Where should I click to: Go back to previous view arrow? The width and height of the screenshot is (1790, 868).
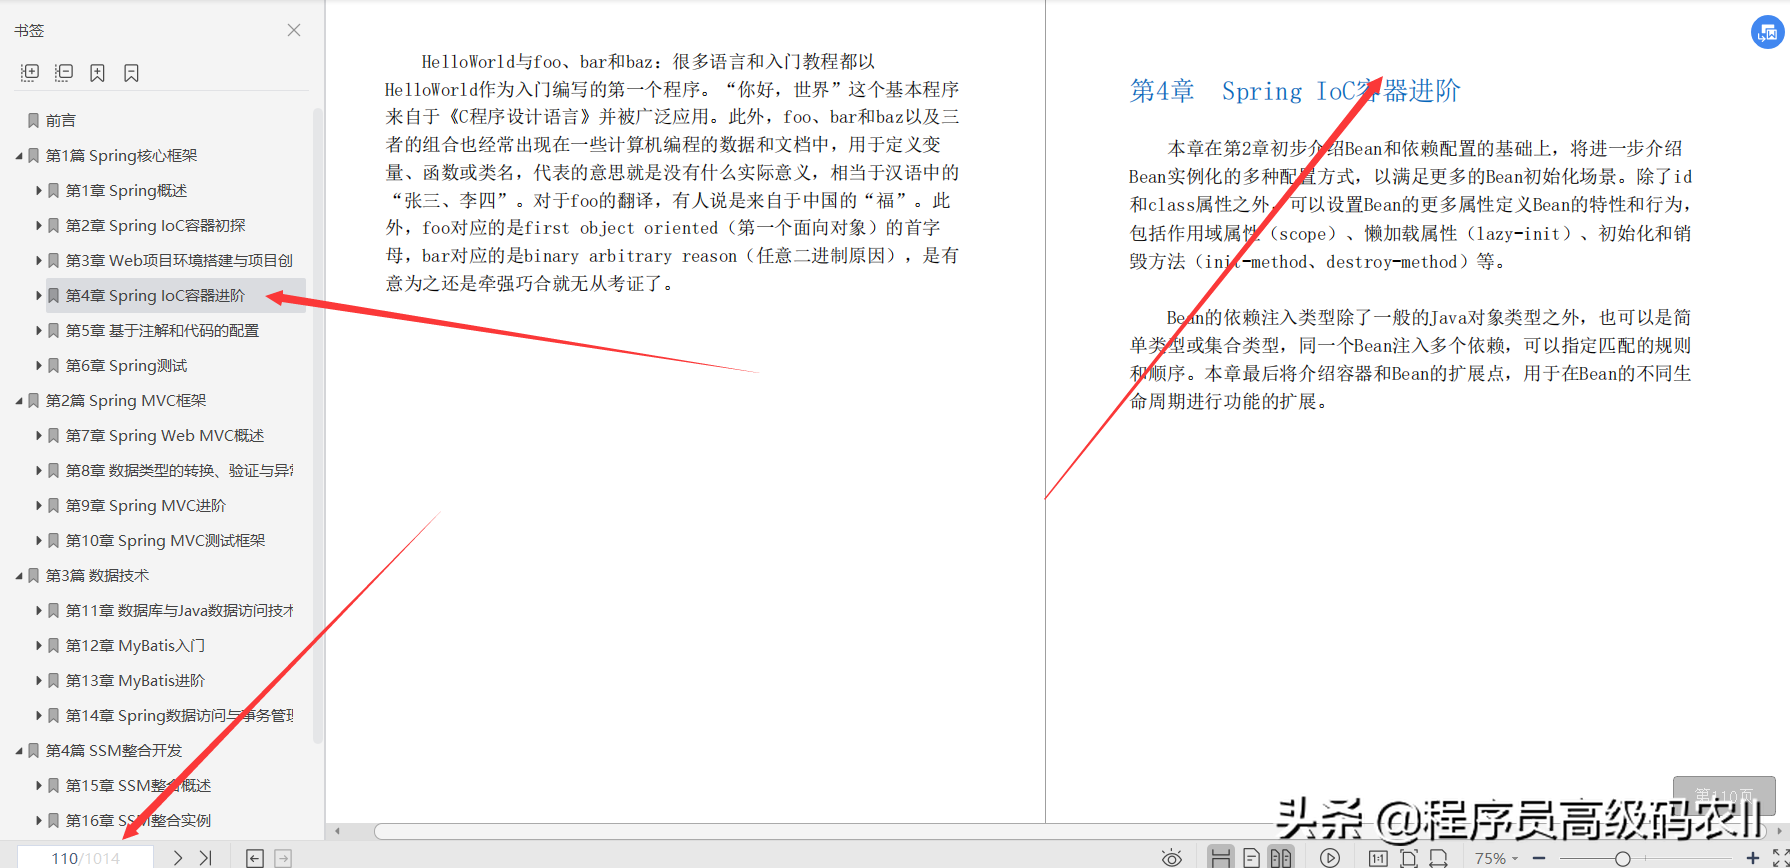[x=255, y=858]
